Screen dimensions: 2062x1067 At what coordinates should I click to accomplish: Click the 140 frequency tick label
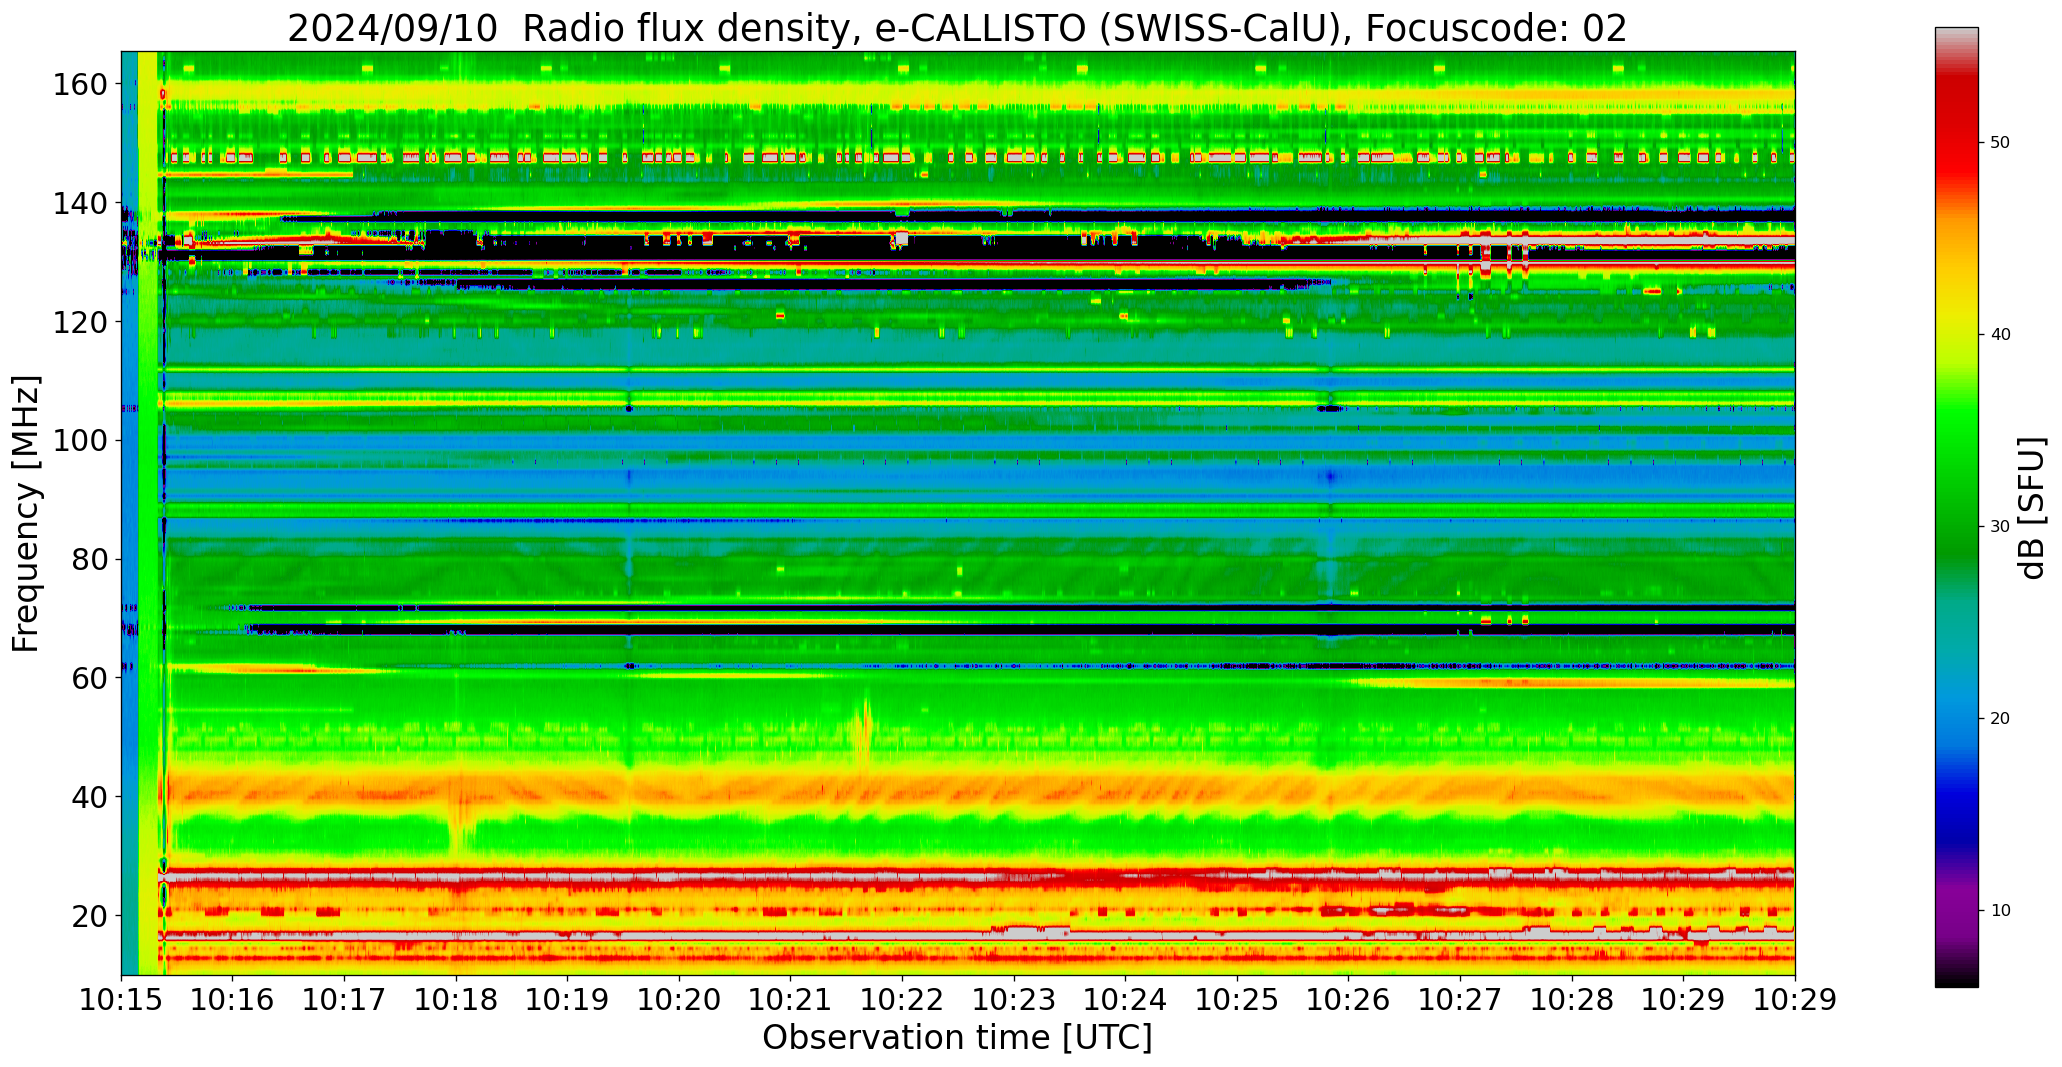coord(80,204)
